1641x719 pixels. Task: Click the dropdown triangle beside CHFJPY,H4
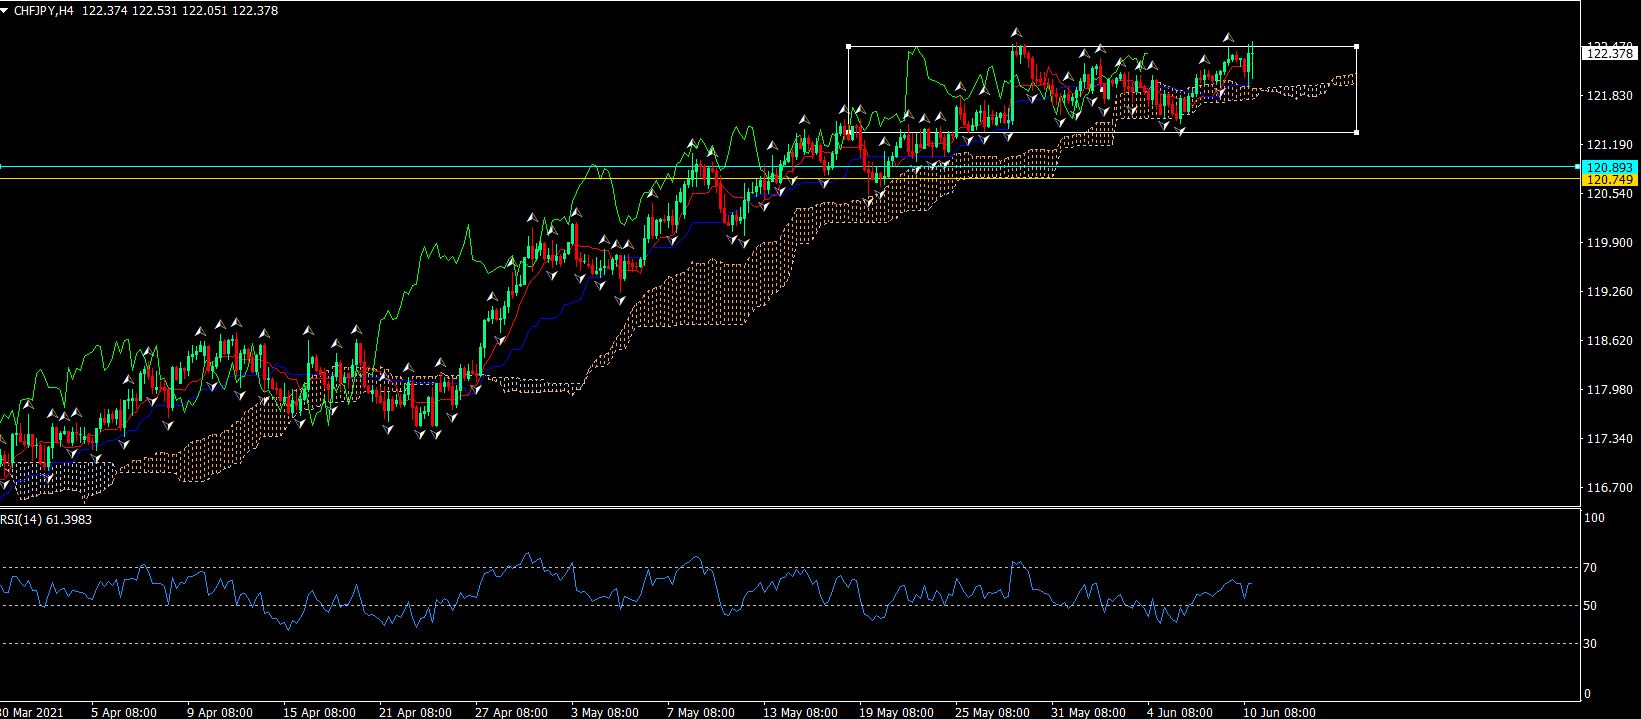(x=6, y=11)
